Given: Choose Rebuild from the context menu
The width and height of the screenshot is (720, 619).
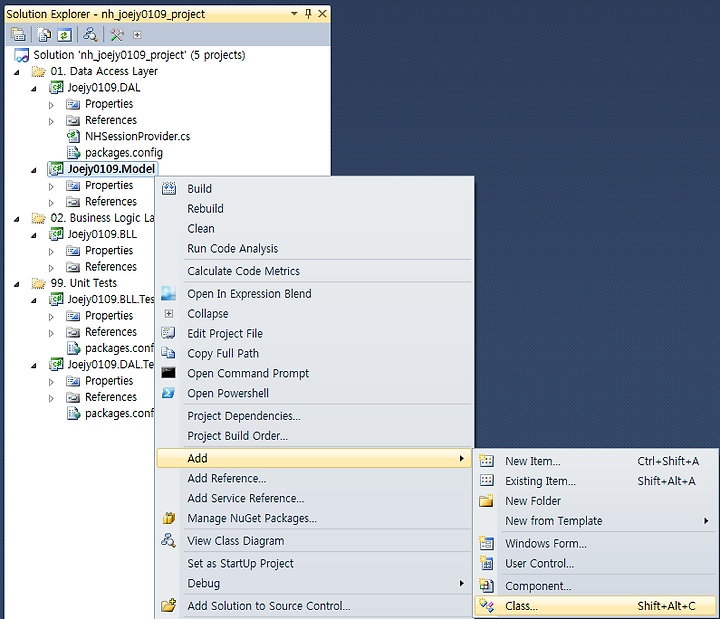Looking at the screenshot, I should pyautogui.click(x=315, y=208).
